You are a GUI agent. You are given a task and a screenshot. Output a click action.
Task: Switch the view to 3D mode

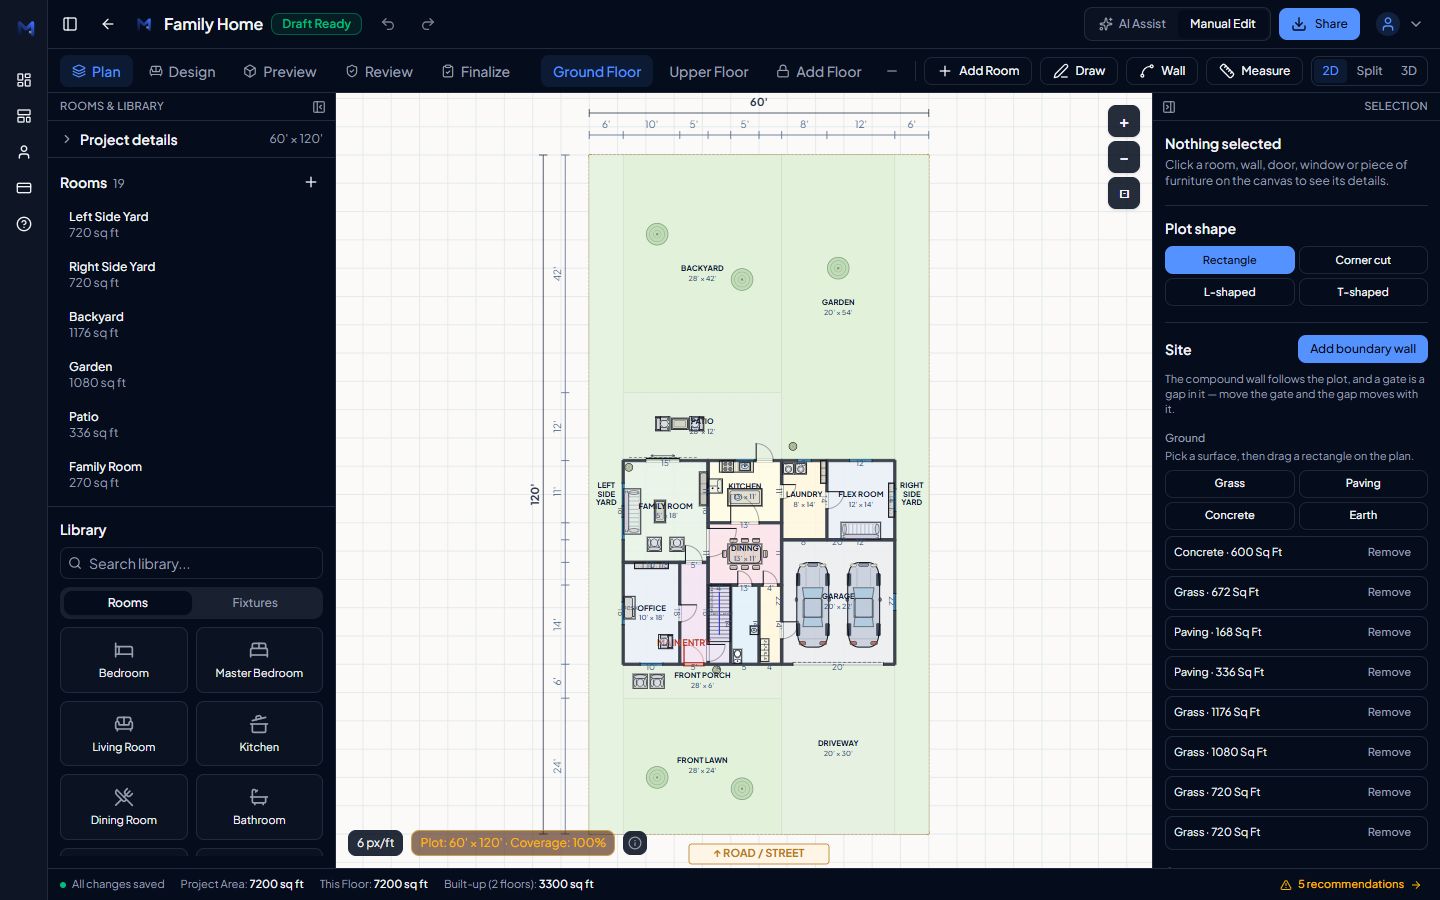click(x=1409, y=71)
